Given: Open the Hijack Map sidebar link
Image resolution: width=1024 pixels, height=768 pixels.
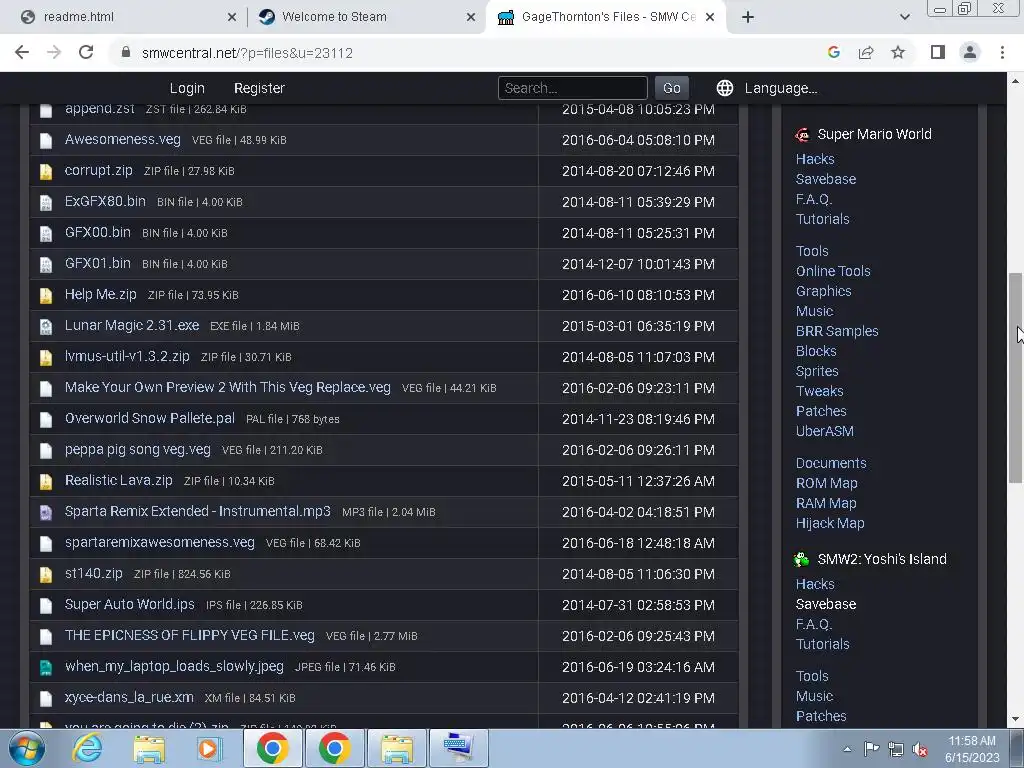Looking at the screenshot, I should point(829,523).
